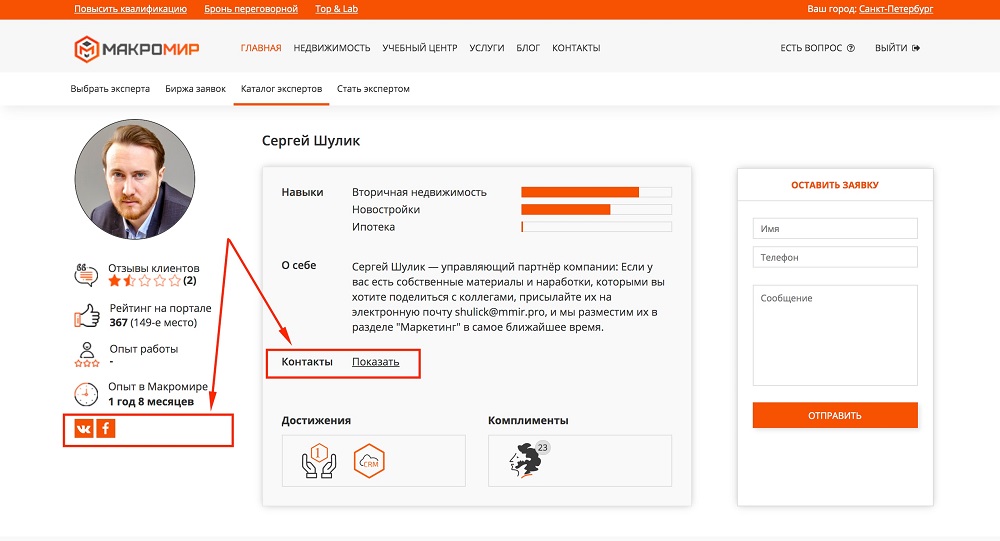Click the Комплименты section heading
The height and width of the screenshot is (541, 1000).
click(528, 420)
